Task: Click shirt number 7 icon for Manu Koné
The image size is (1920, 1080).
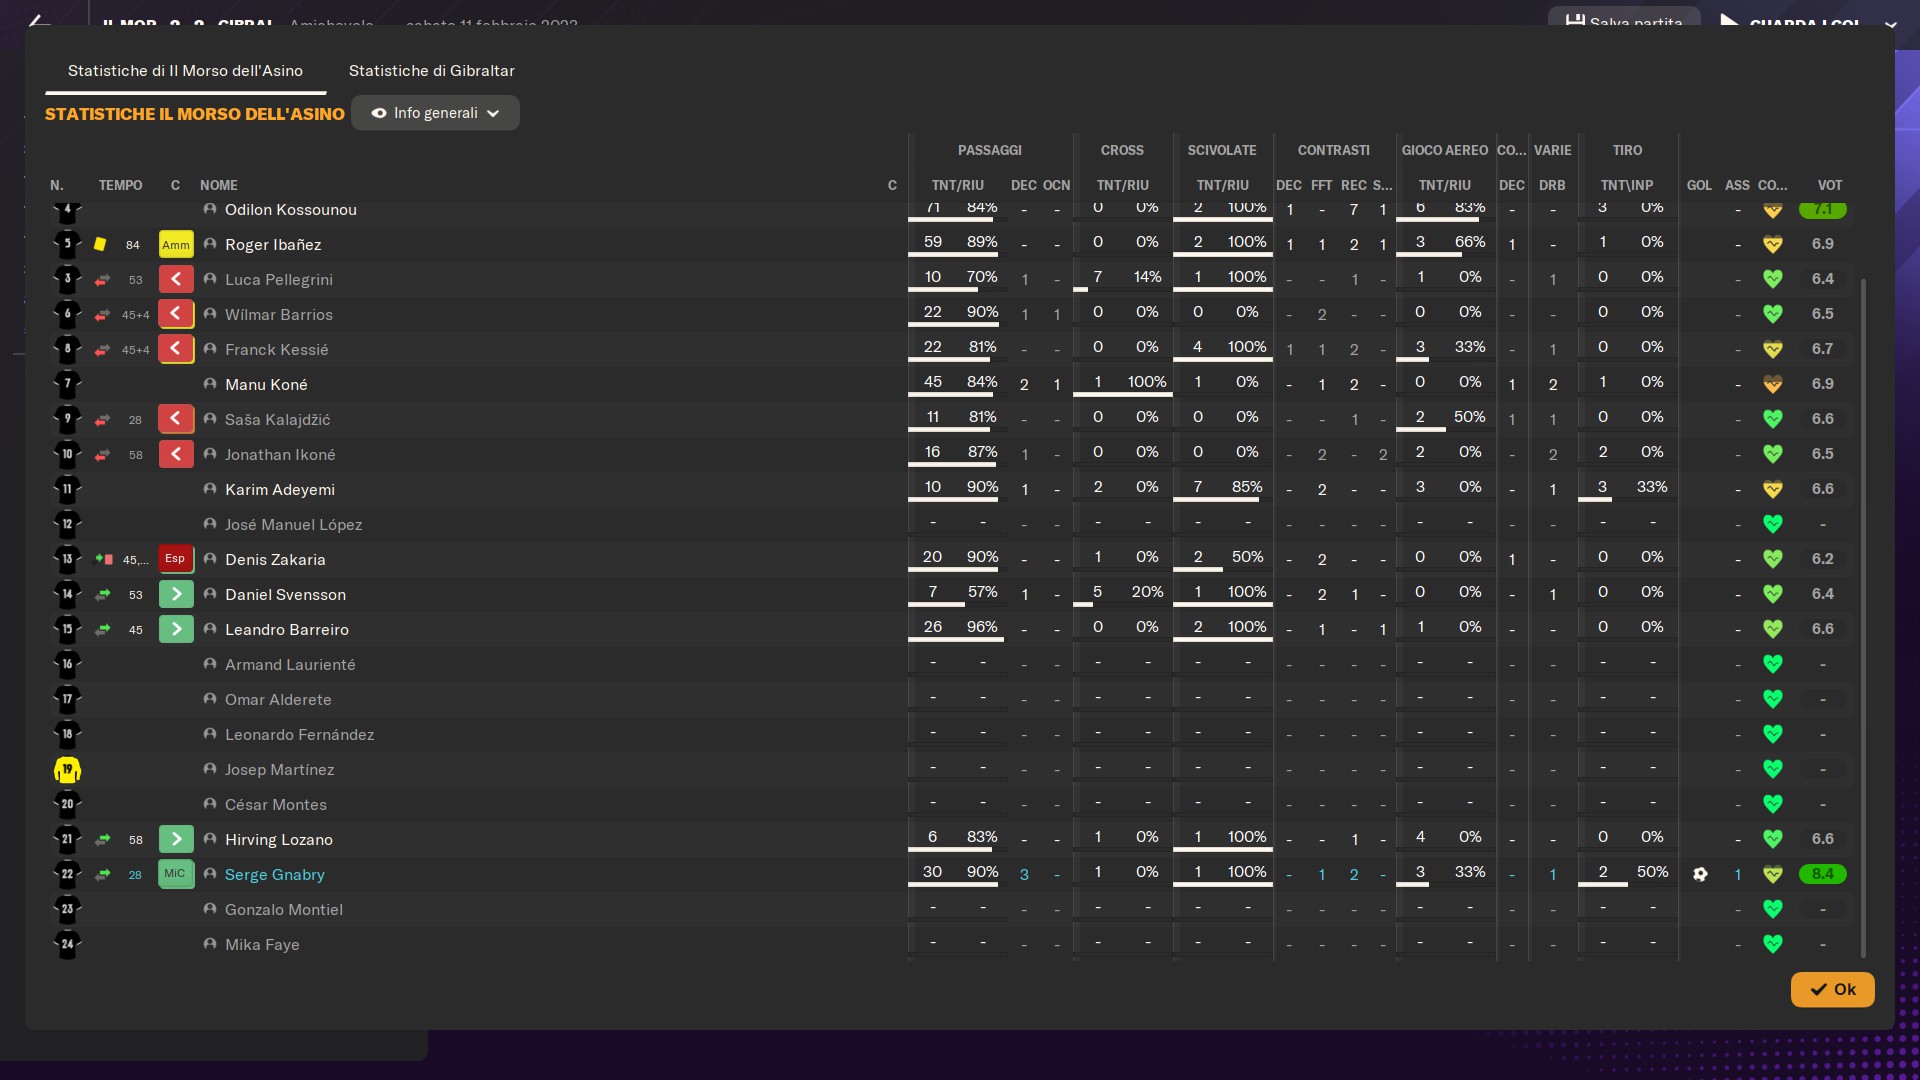Action: click(x=67, y=384)
